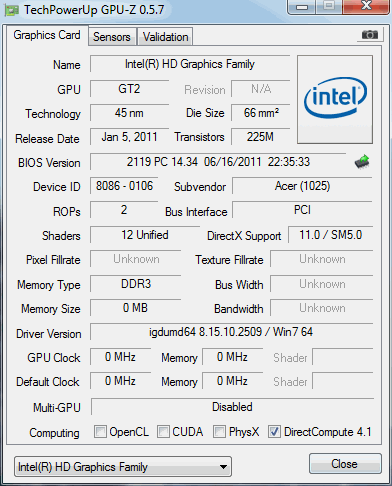The width and height of the screenshot is (392, 486).
Task: Click the Driver Version field
Action: [x=231, y=332]
